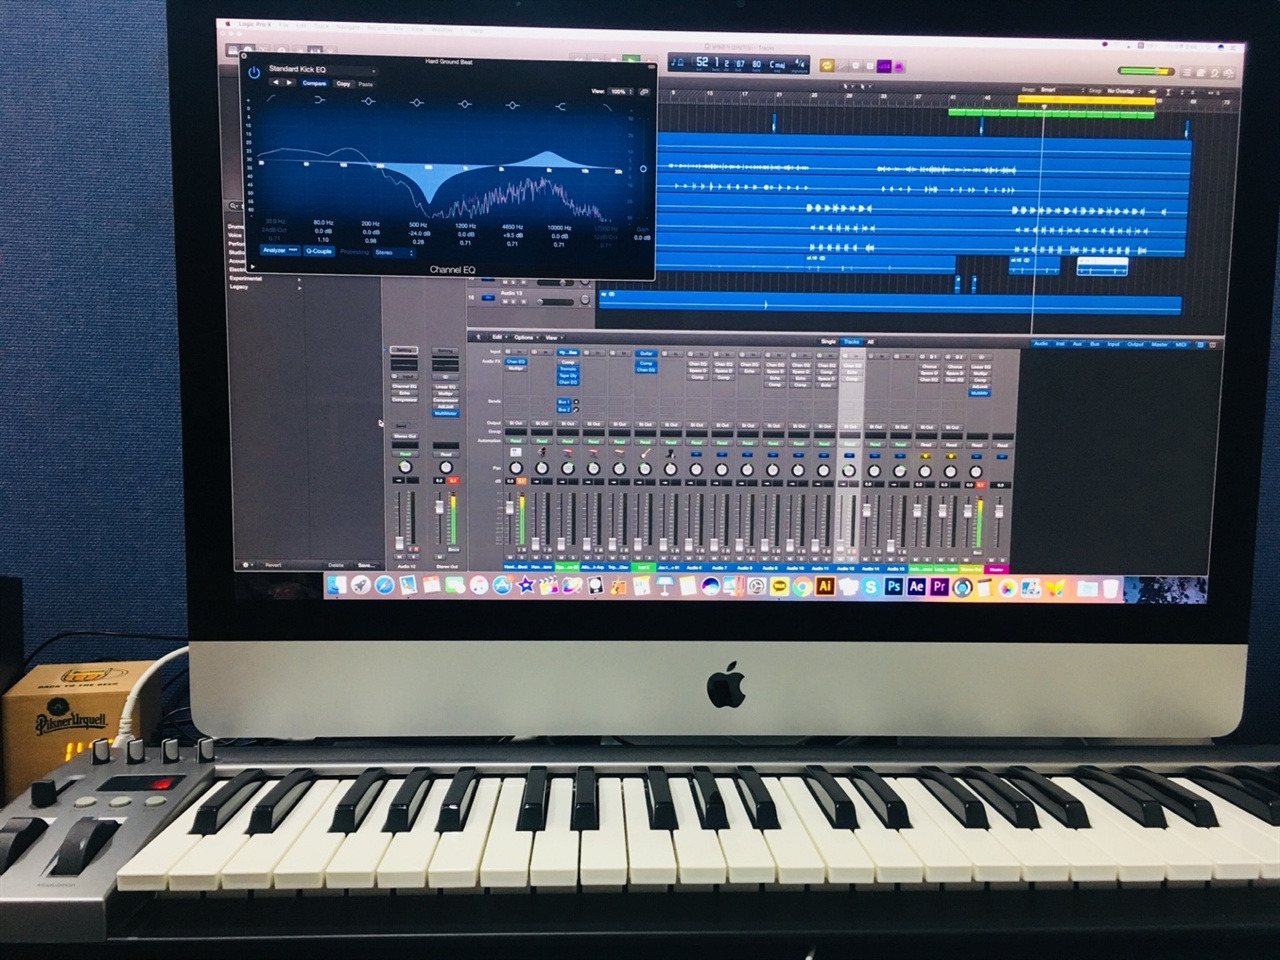Image resolution: width=1280 pixels, height=960 pixels.
Task: Toggle the high shelf band icon
Action: (x=560, y=104)
